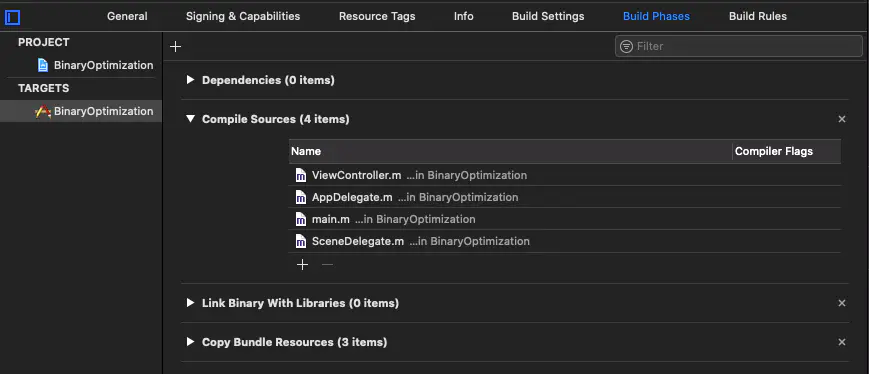This screenshot has width=869, height=374.
Task: Expand Copy Bundle Resources section
Action: (x=191, y=342)
